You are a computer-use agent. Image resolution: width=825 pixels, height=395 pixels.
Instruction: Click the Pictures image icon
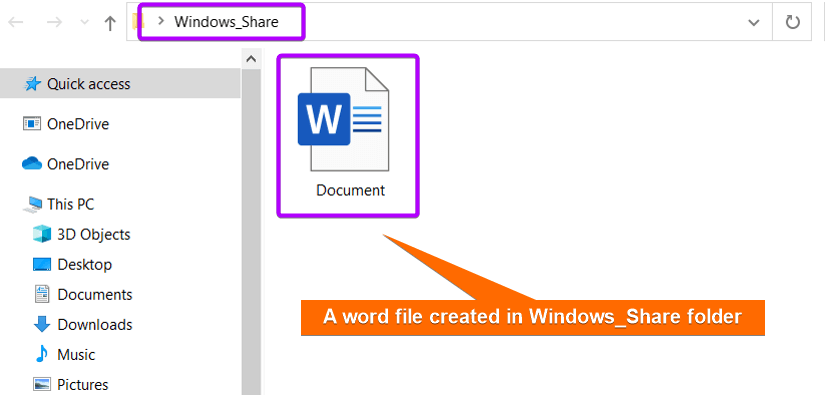(42, 384)
